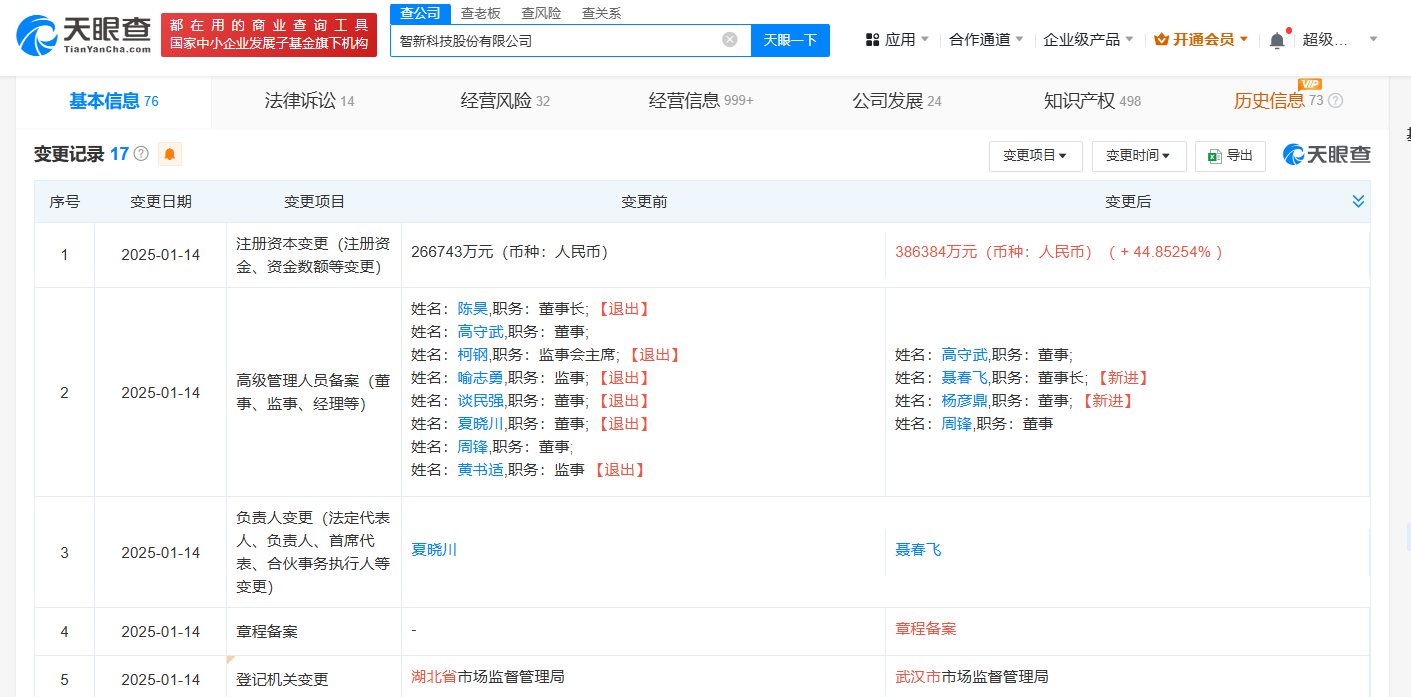The image size is (1411, 697).
Task: Click the 天眼查 watermark logo beside 导出
Action: [x=1327, y=155]
